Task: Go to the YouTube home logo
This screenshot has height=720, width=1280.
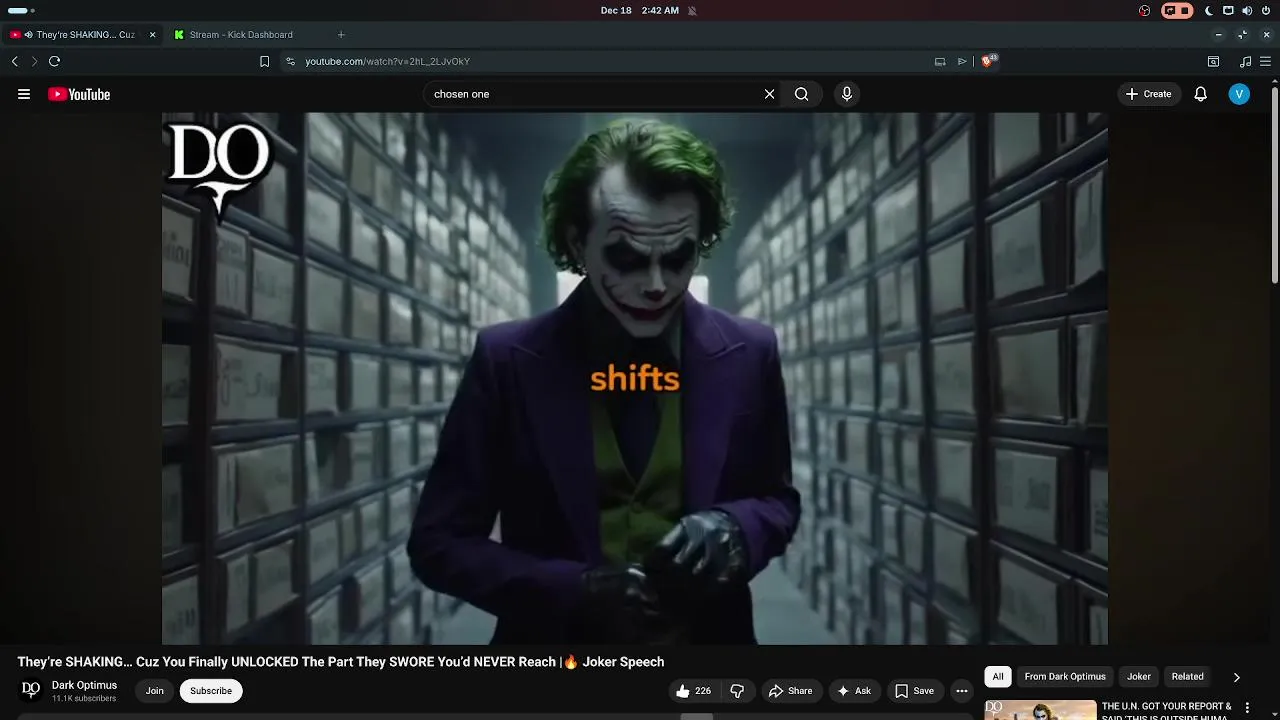Action: (x=79, y=94)
